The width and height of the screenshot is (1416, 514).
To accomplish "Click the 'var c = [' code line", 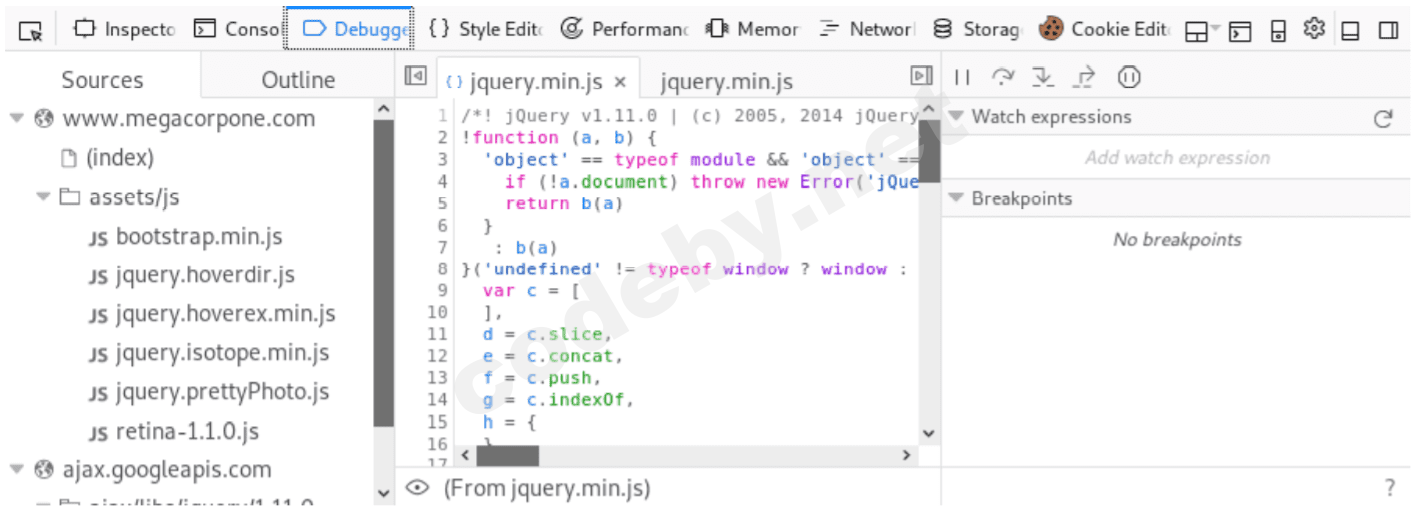I will [x=531, y=290].
